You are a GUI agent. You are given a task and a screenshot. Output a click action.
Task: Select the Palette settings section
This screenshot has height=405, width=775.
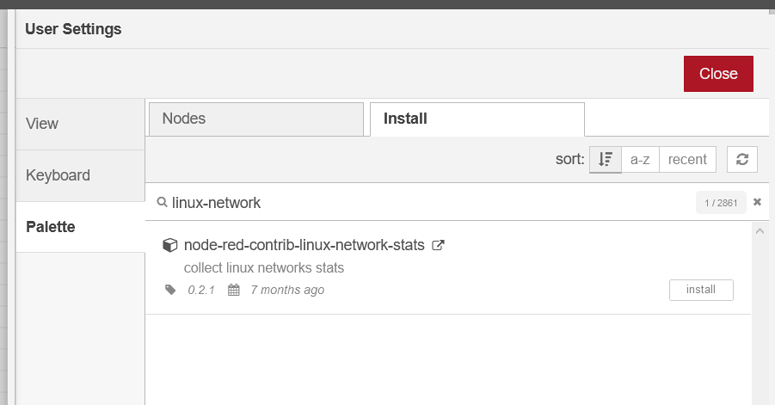click(81, 226)
